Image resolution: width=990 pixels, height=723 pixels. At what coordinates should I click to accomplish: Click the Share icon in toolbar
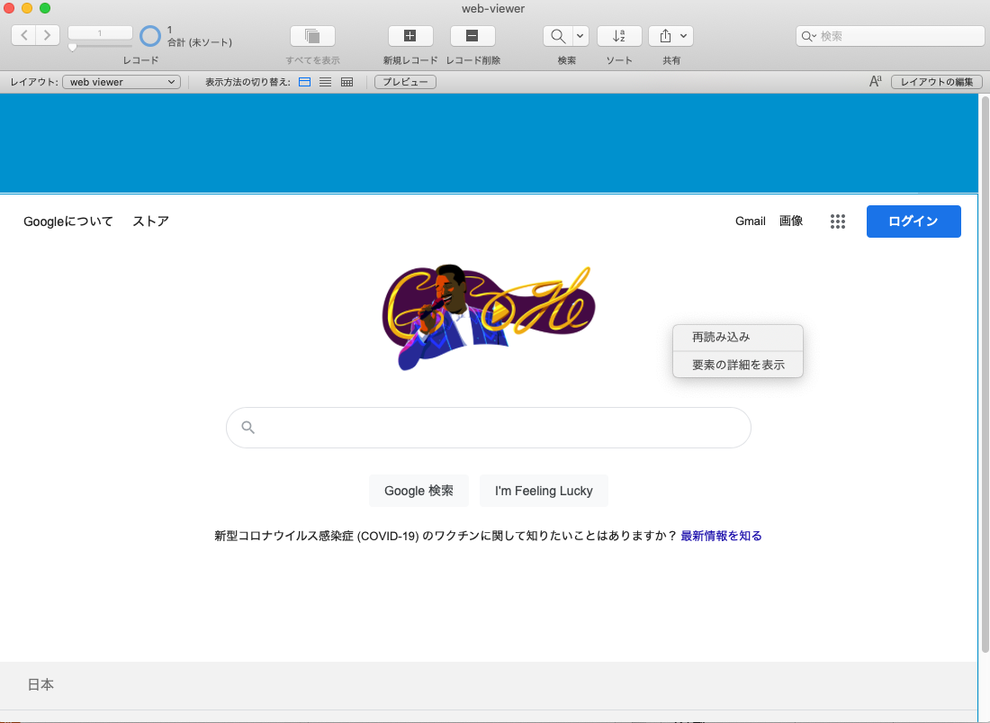pos(665,36)
